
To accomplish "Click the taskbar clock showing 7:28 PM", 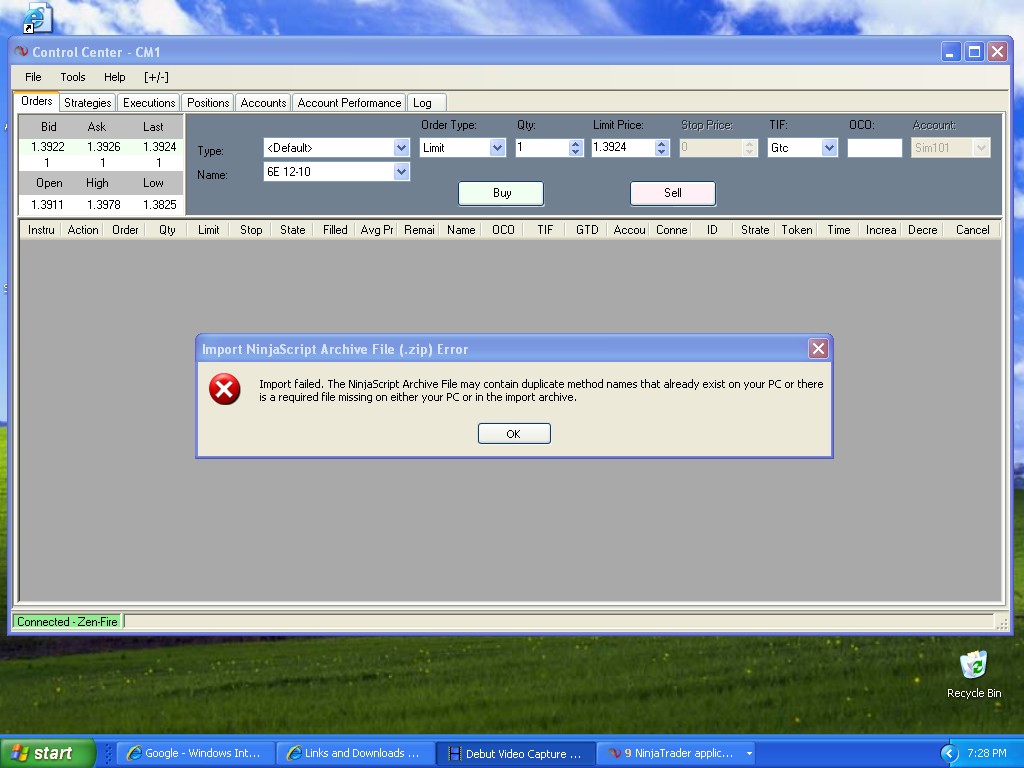I will (987, 753).
